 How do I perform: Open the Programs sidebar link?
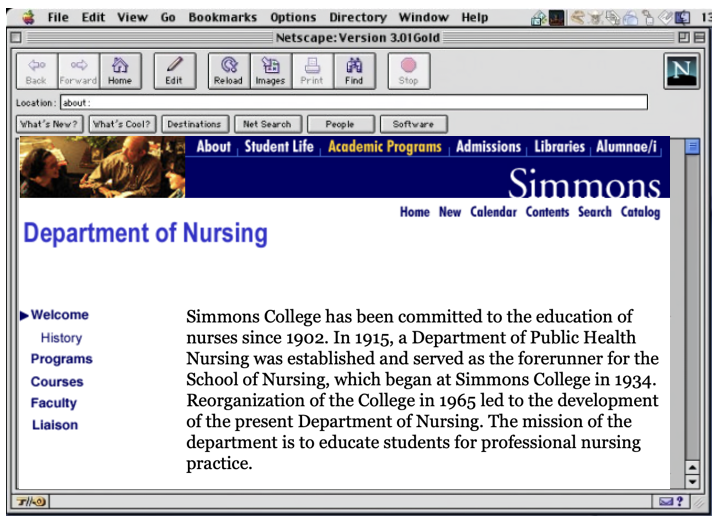[x=62, y=359]
